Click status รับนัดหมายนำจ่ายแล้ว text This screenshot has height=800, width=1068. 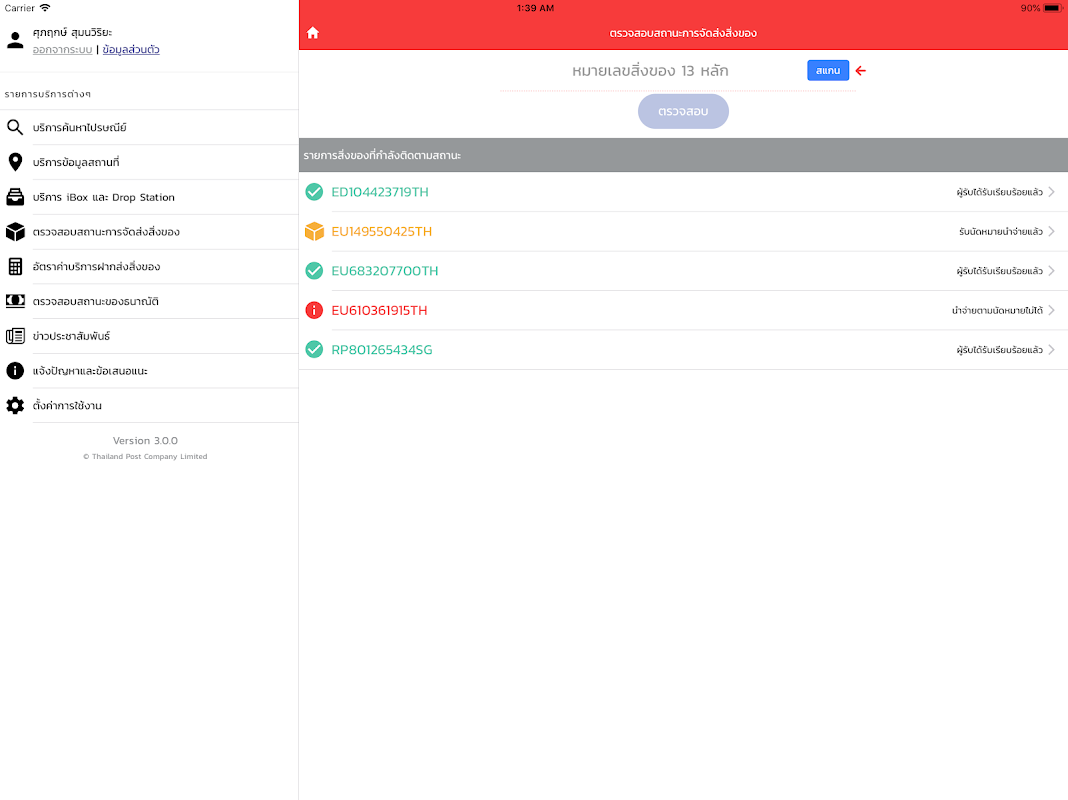(1001, 231)
